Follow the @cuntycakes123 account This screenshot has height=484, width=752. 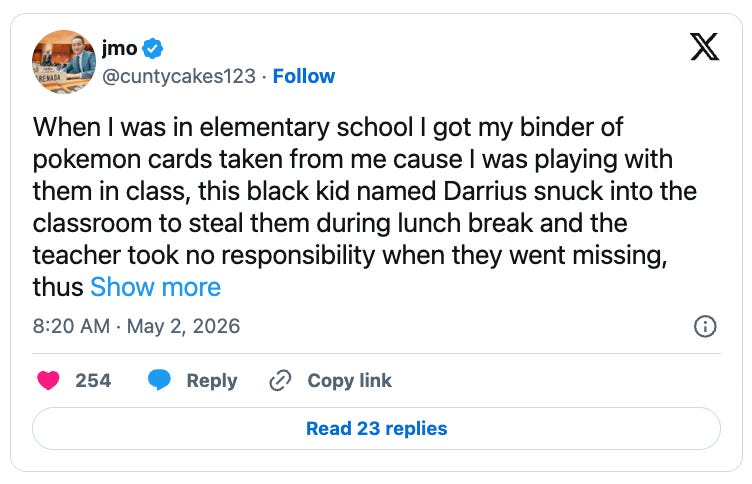point(304,76)
